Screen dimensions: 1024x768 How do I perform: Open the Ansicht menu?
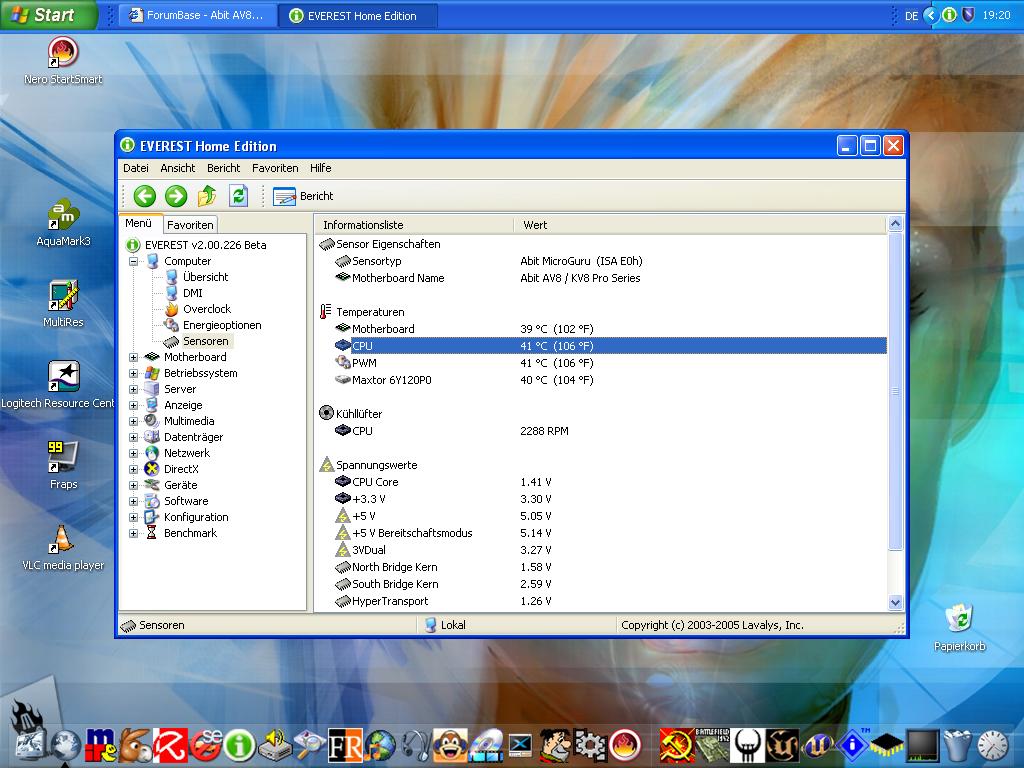coord(178,168)
